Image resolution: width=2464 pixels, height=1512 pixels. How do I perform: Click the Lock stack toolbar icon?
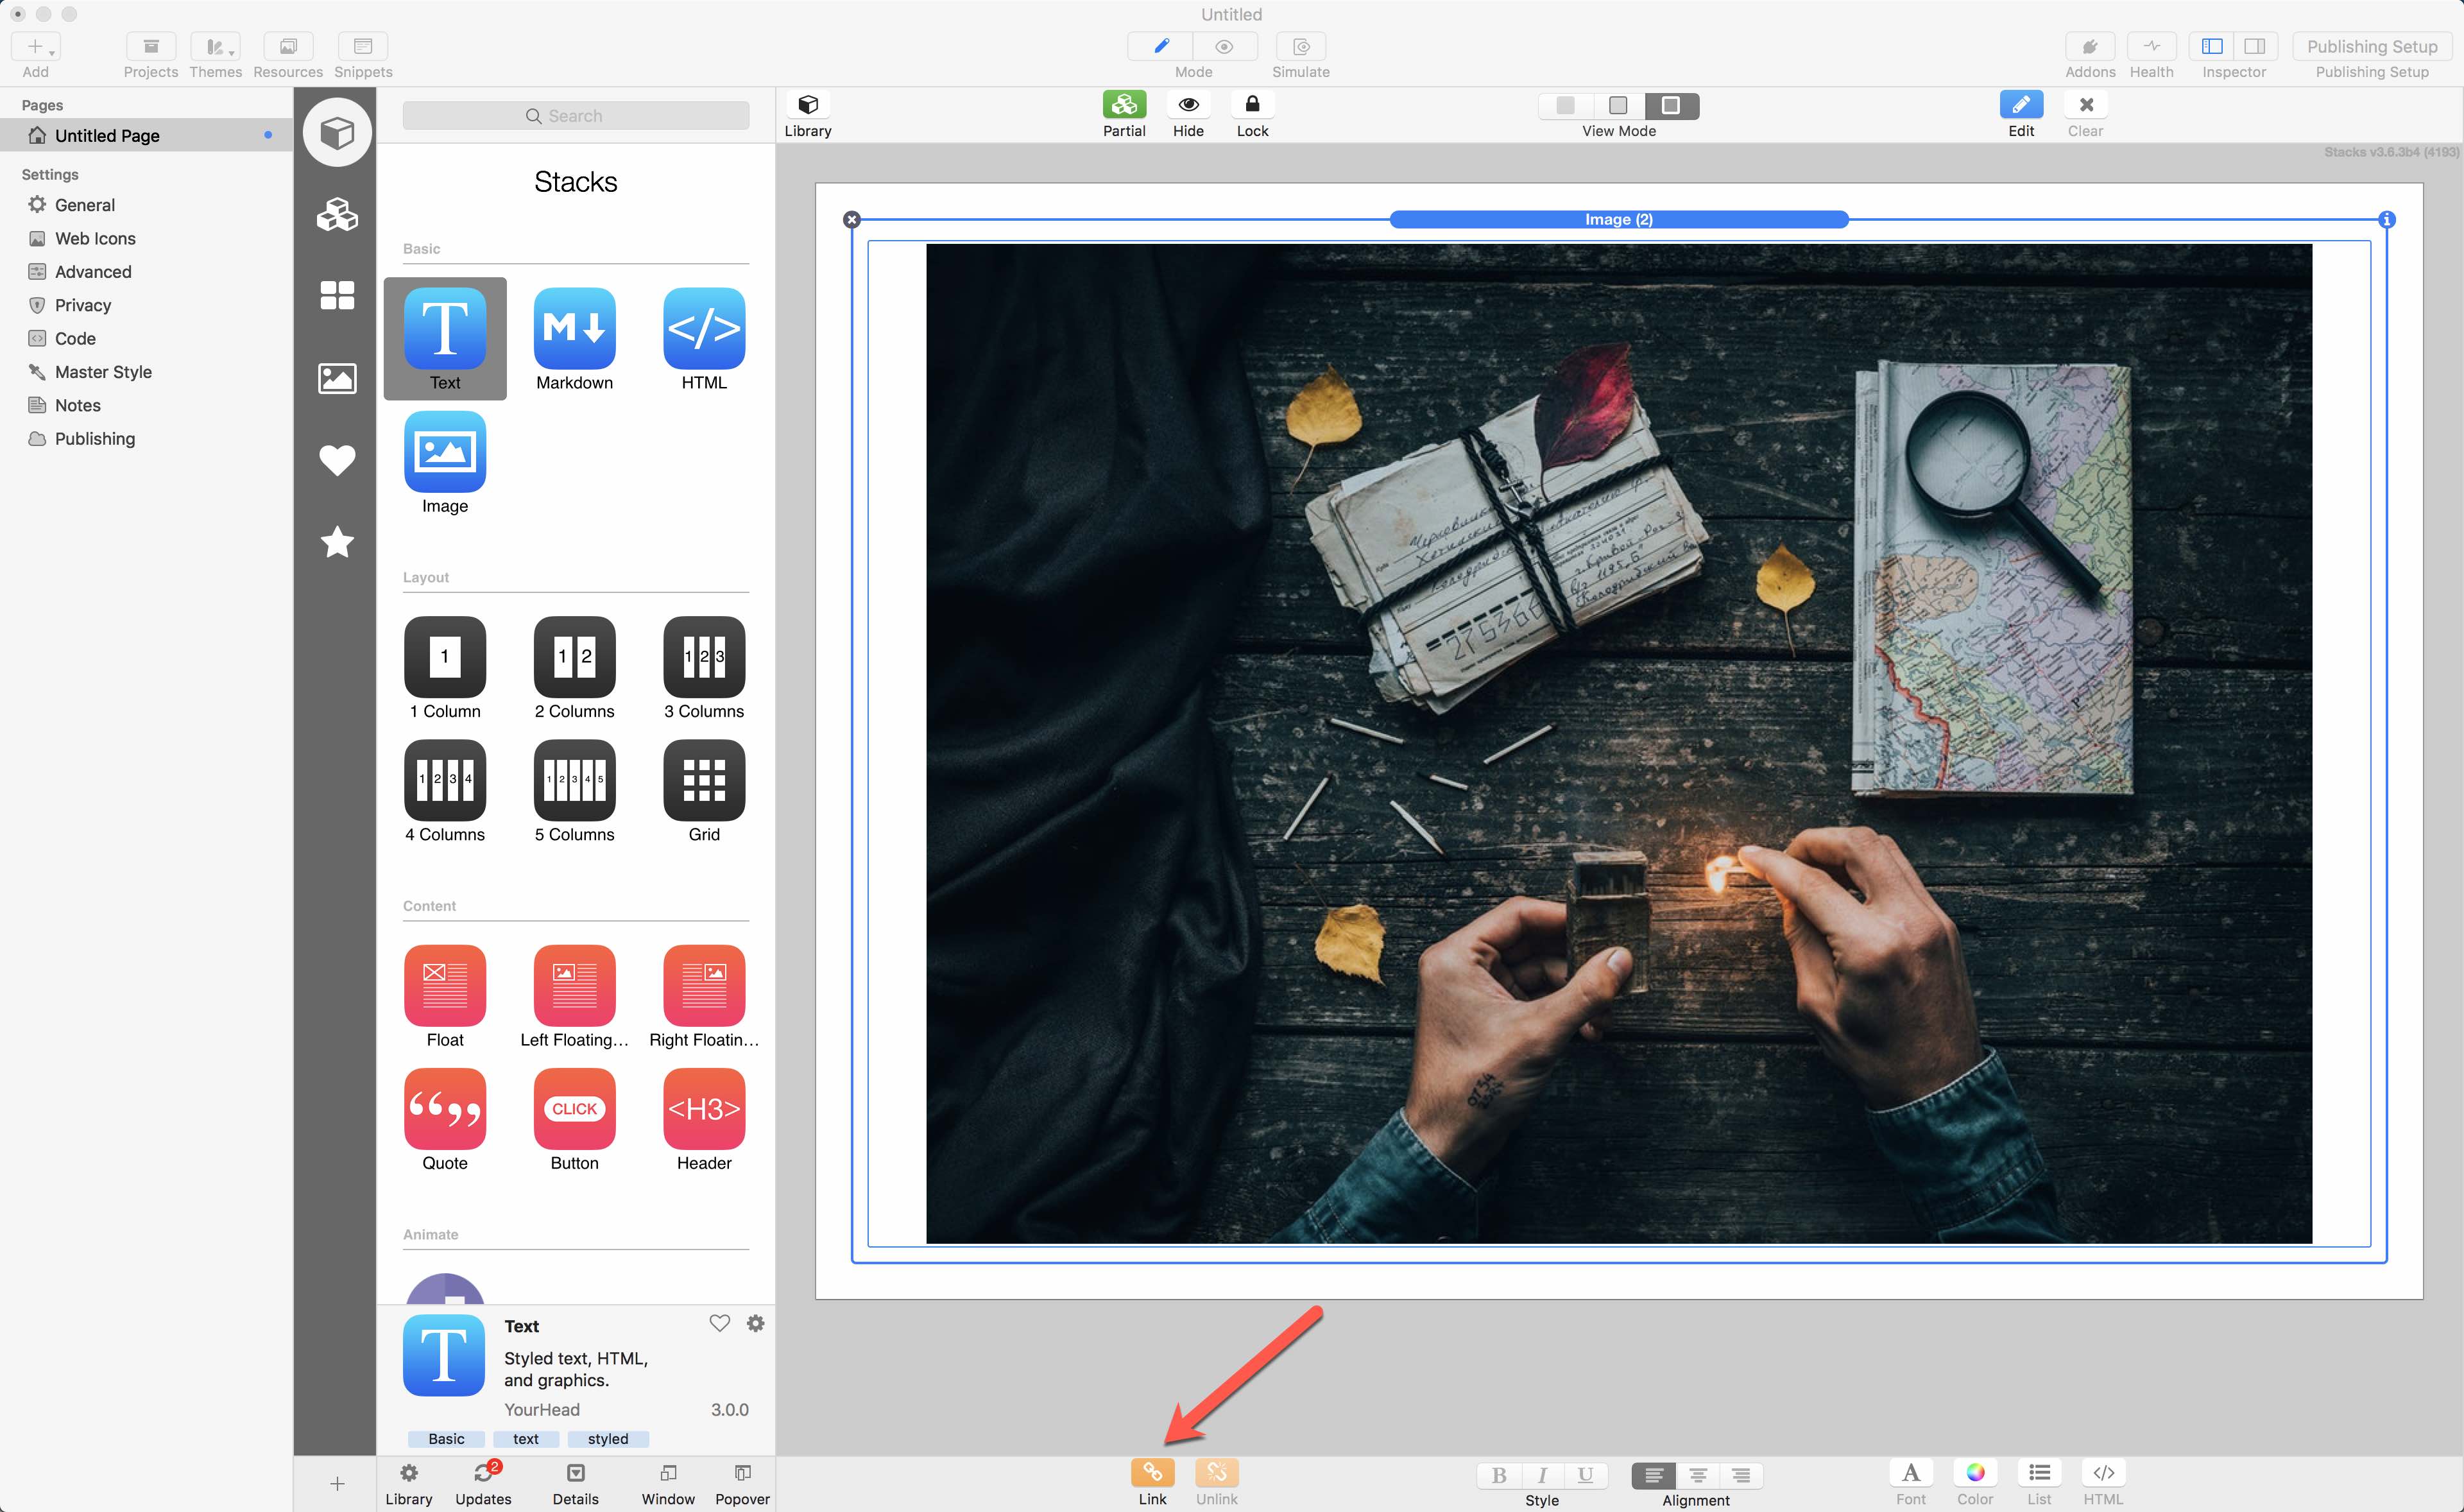pos(1252,105)
